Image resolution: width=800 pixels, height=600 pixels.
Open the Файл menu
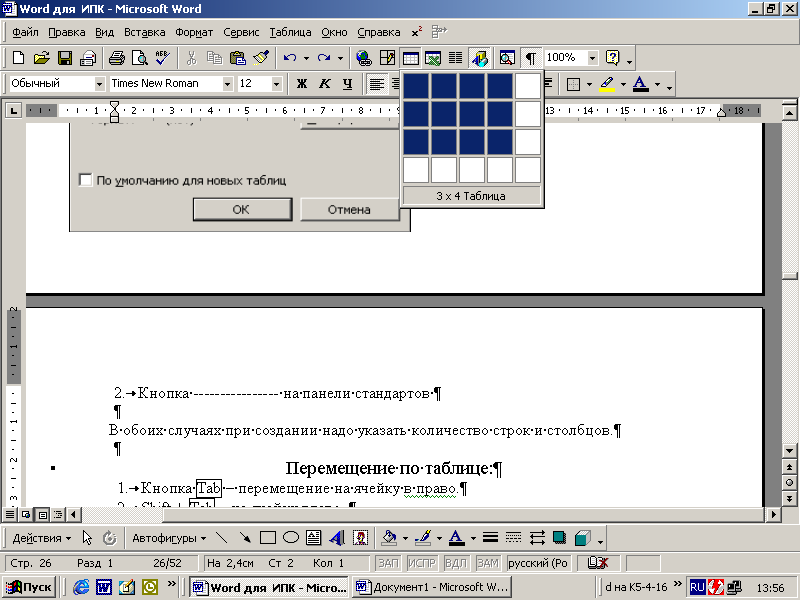(x=25, y=32)
